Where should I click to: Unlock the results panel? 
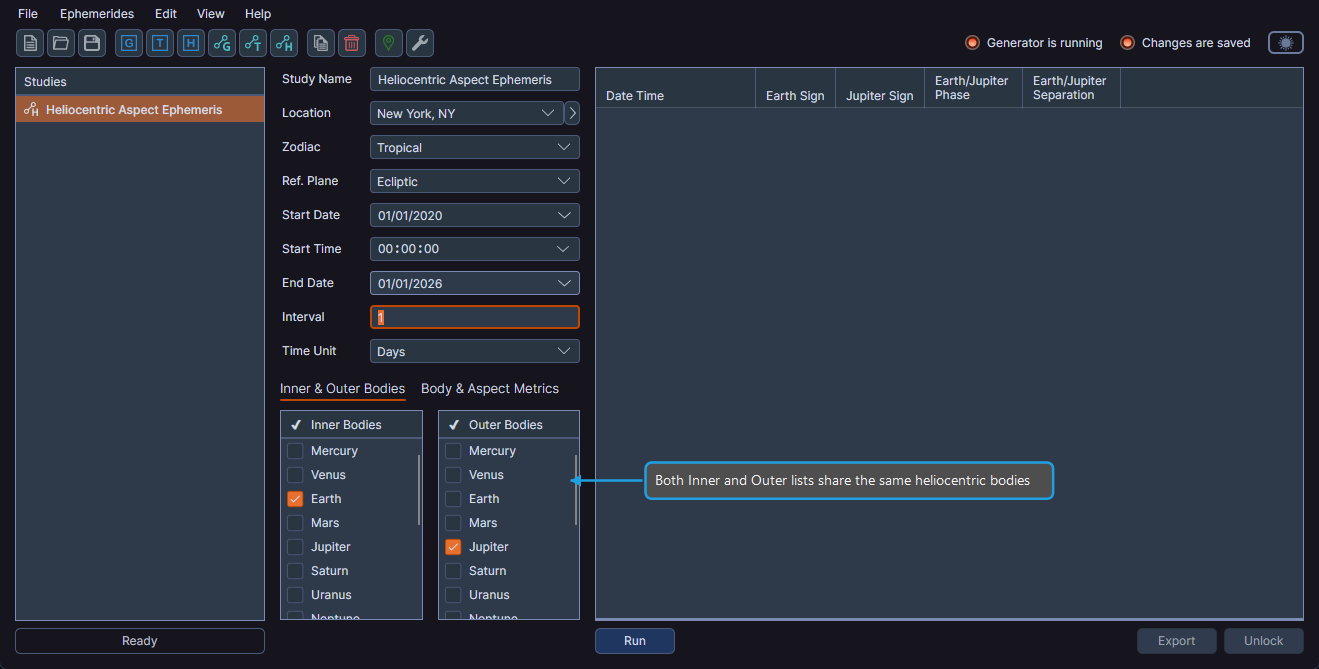1263,640
